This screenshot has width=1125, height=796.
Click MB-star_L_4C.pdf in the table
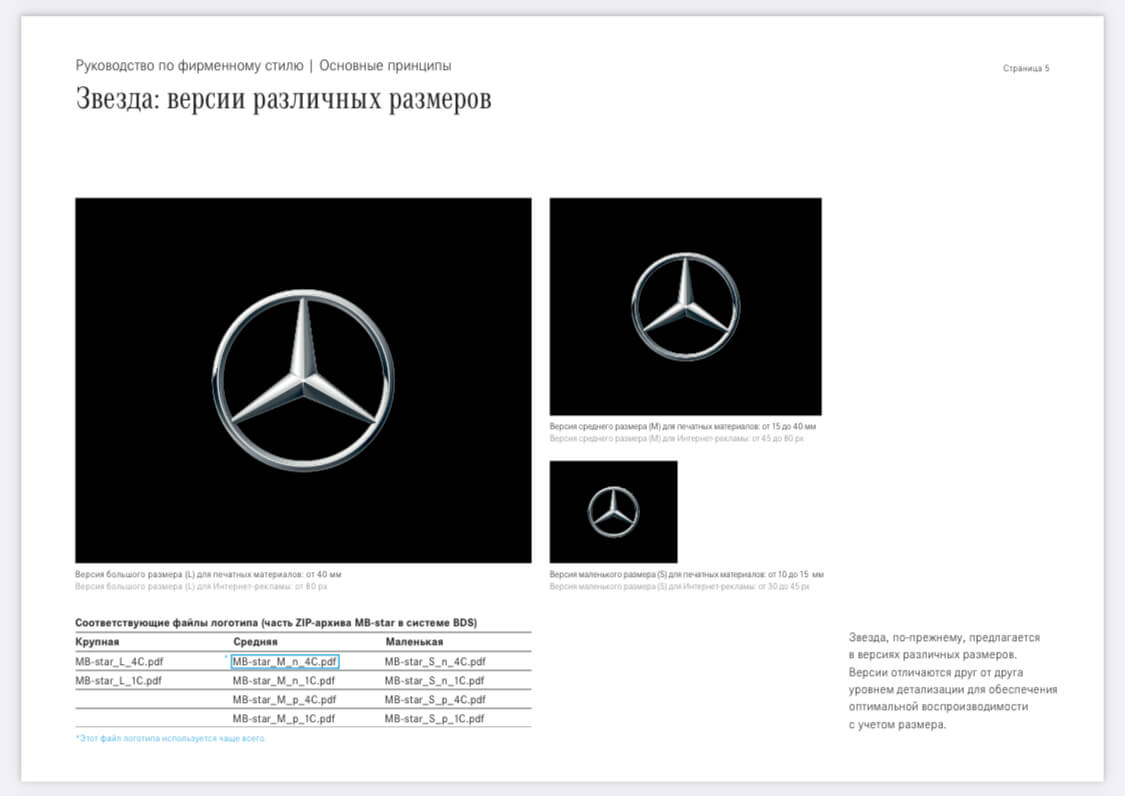(x=119, y=662)
